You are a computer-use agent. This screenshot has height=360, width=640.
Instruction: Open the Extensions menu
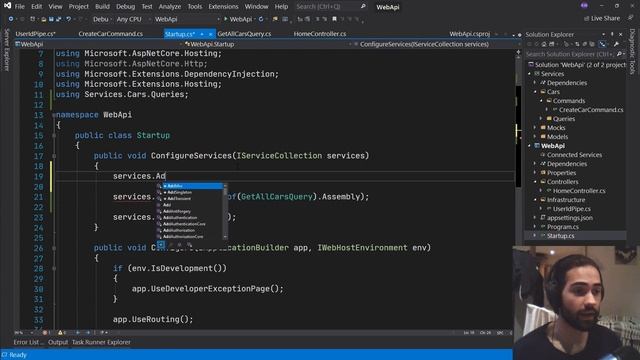[223, 7]
